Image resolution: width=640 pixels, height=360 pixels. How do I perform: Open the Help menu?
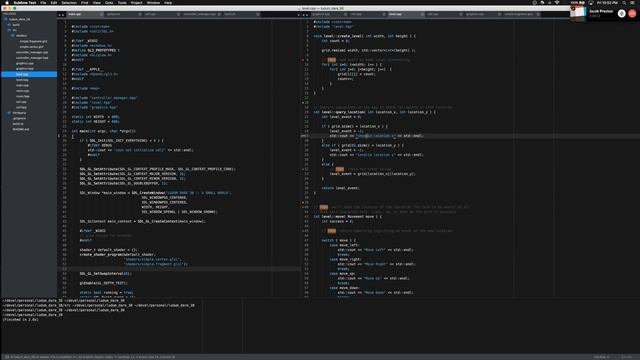[168, 2]
